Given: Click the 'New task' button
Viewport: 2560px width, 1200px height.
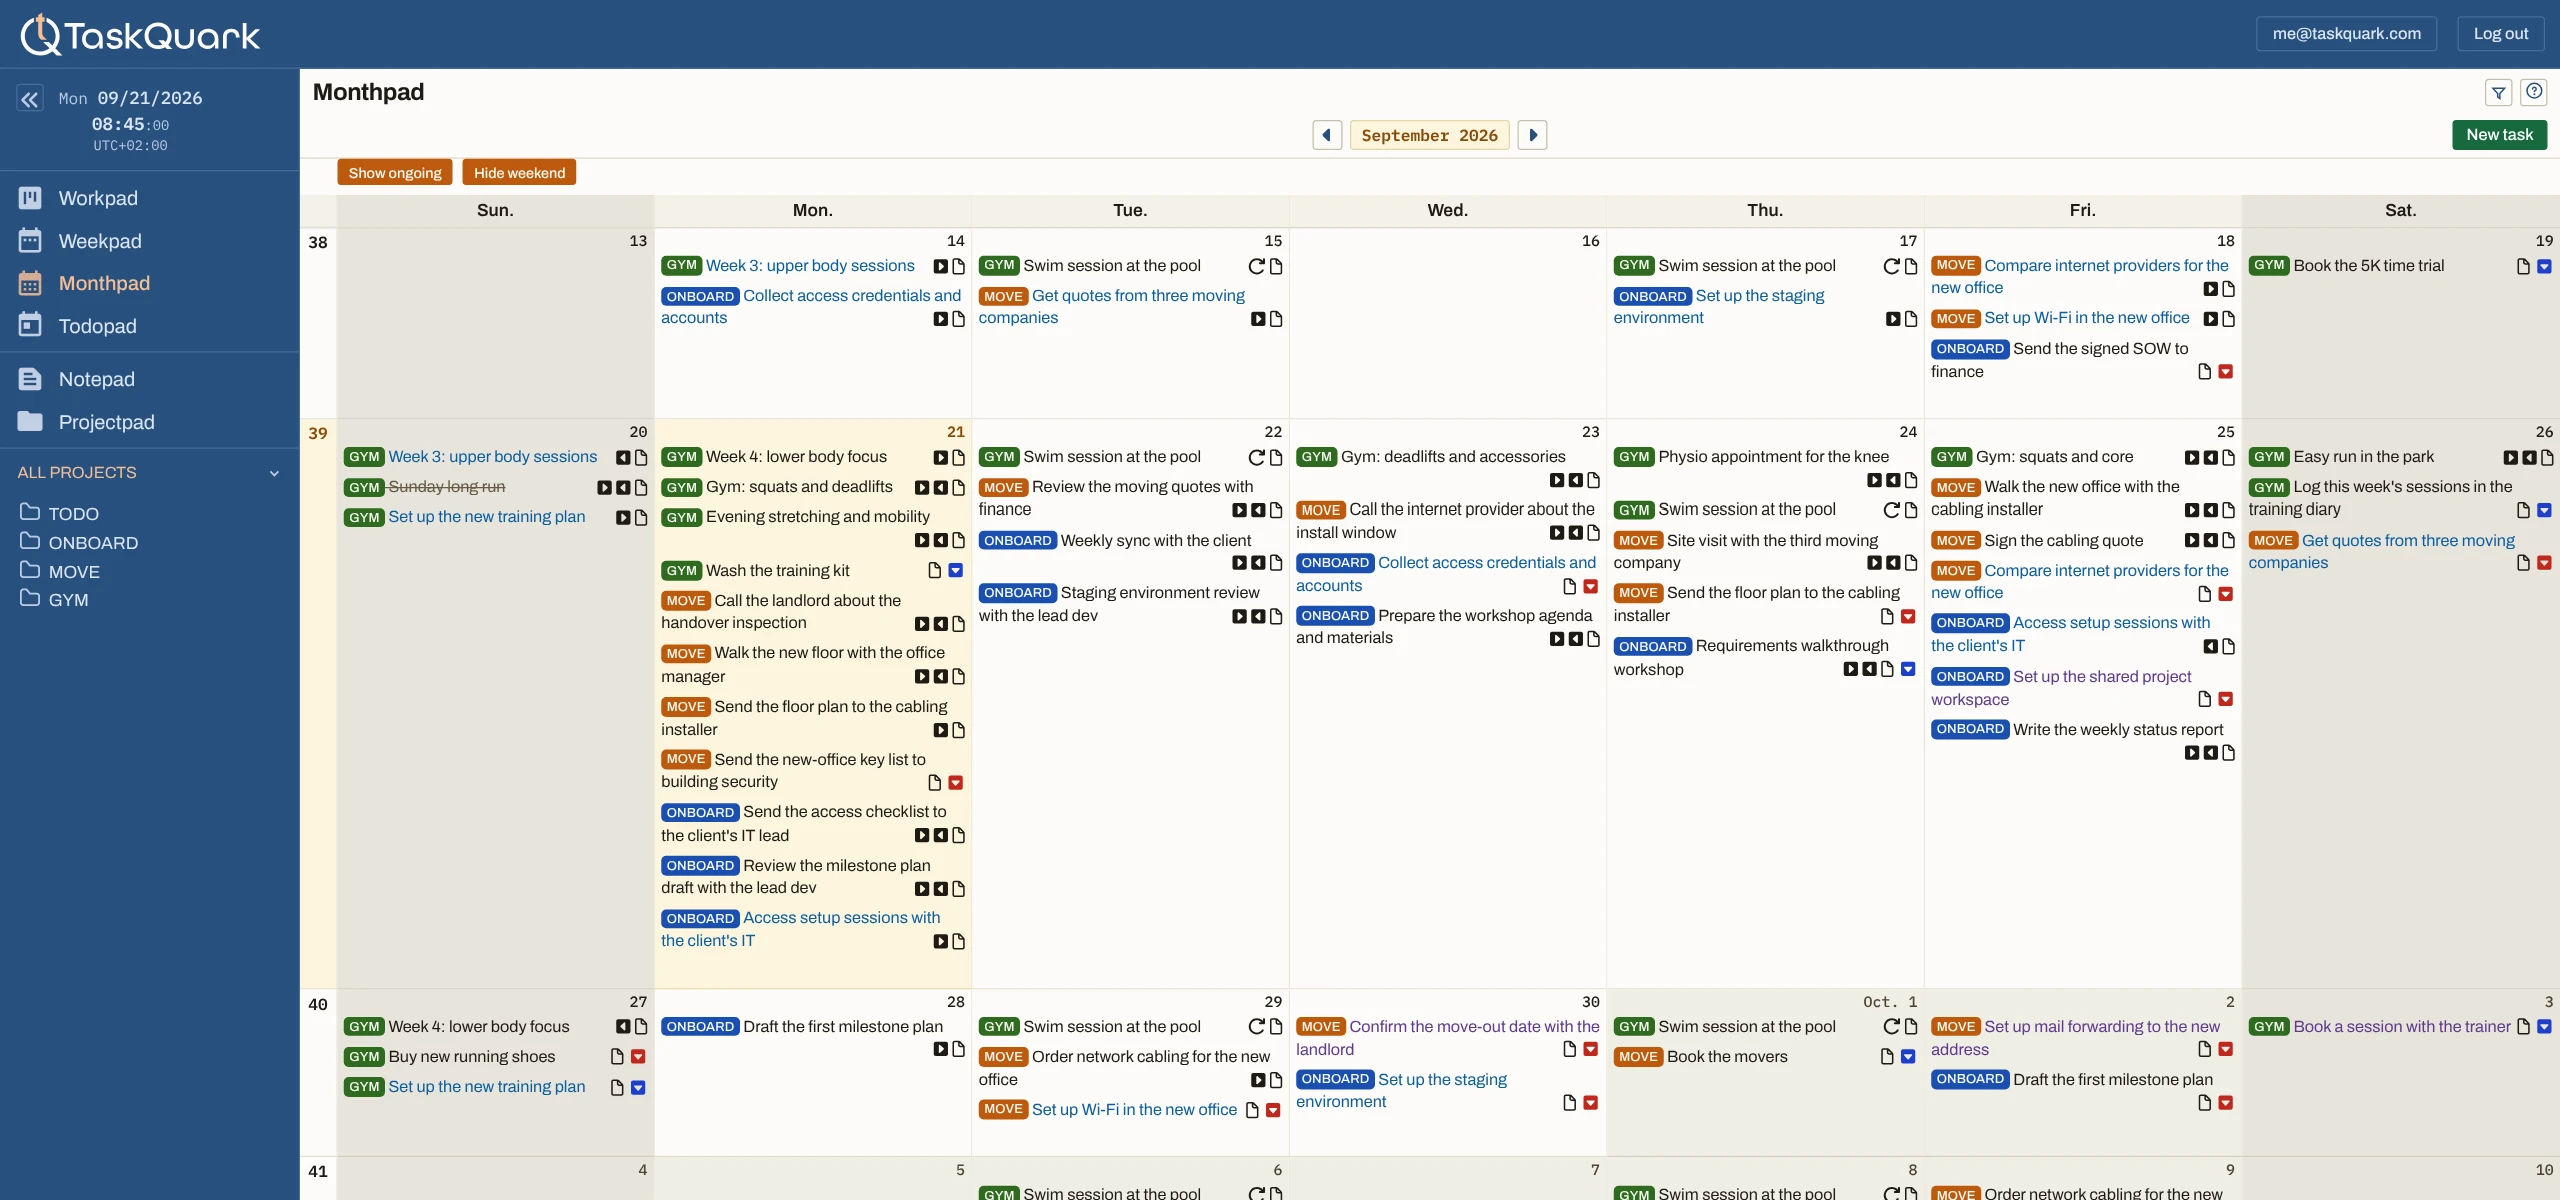Looking at the screenshot, I should point(2499,135).
